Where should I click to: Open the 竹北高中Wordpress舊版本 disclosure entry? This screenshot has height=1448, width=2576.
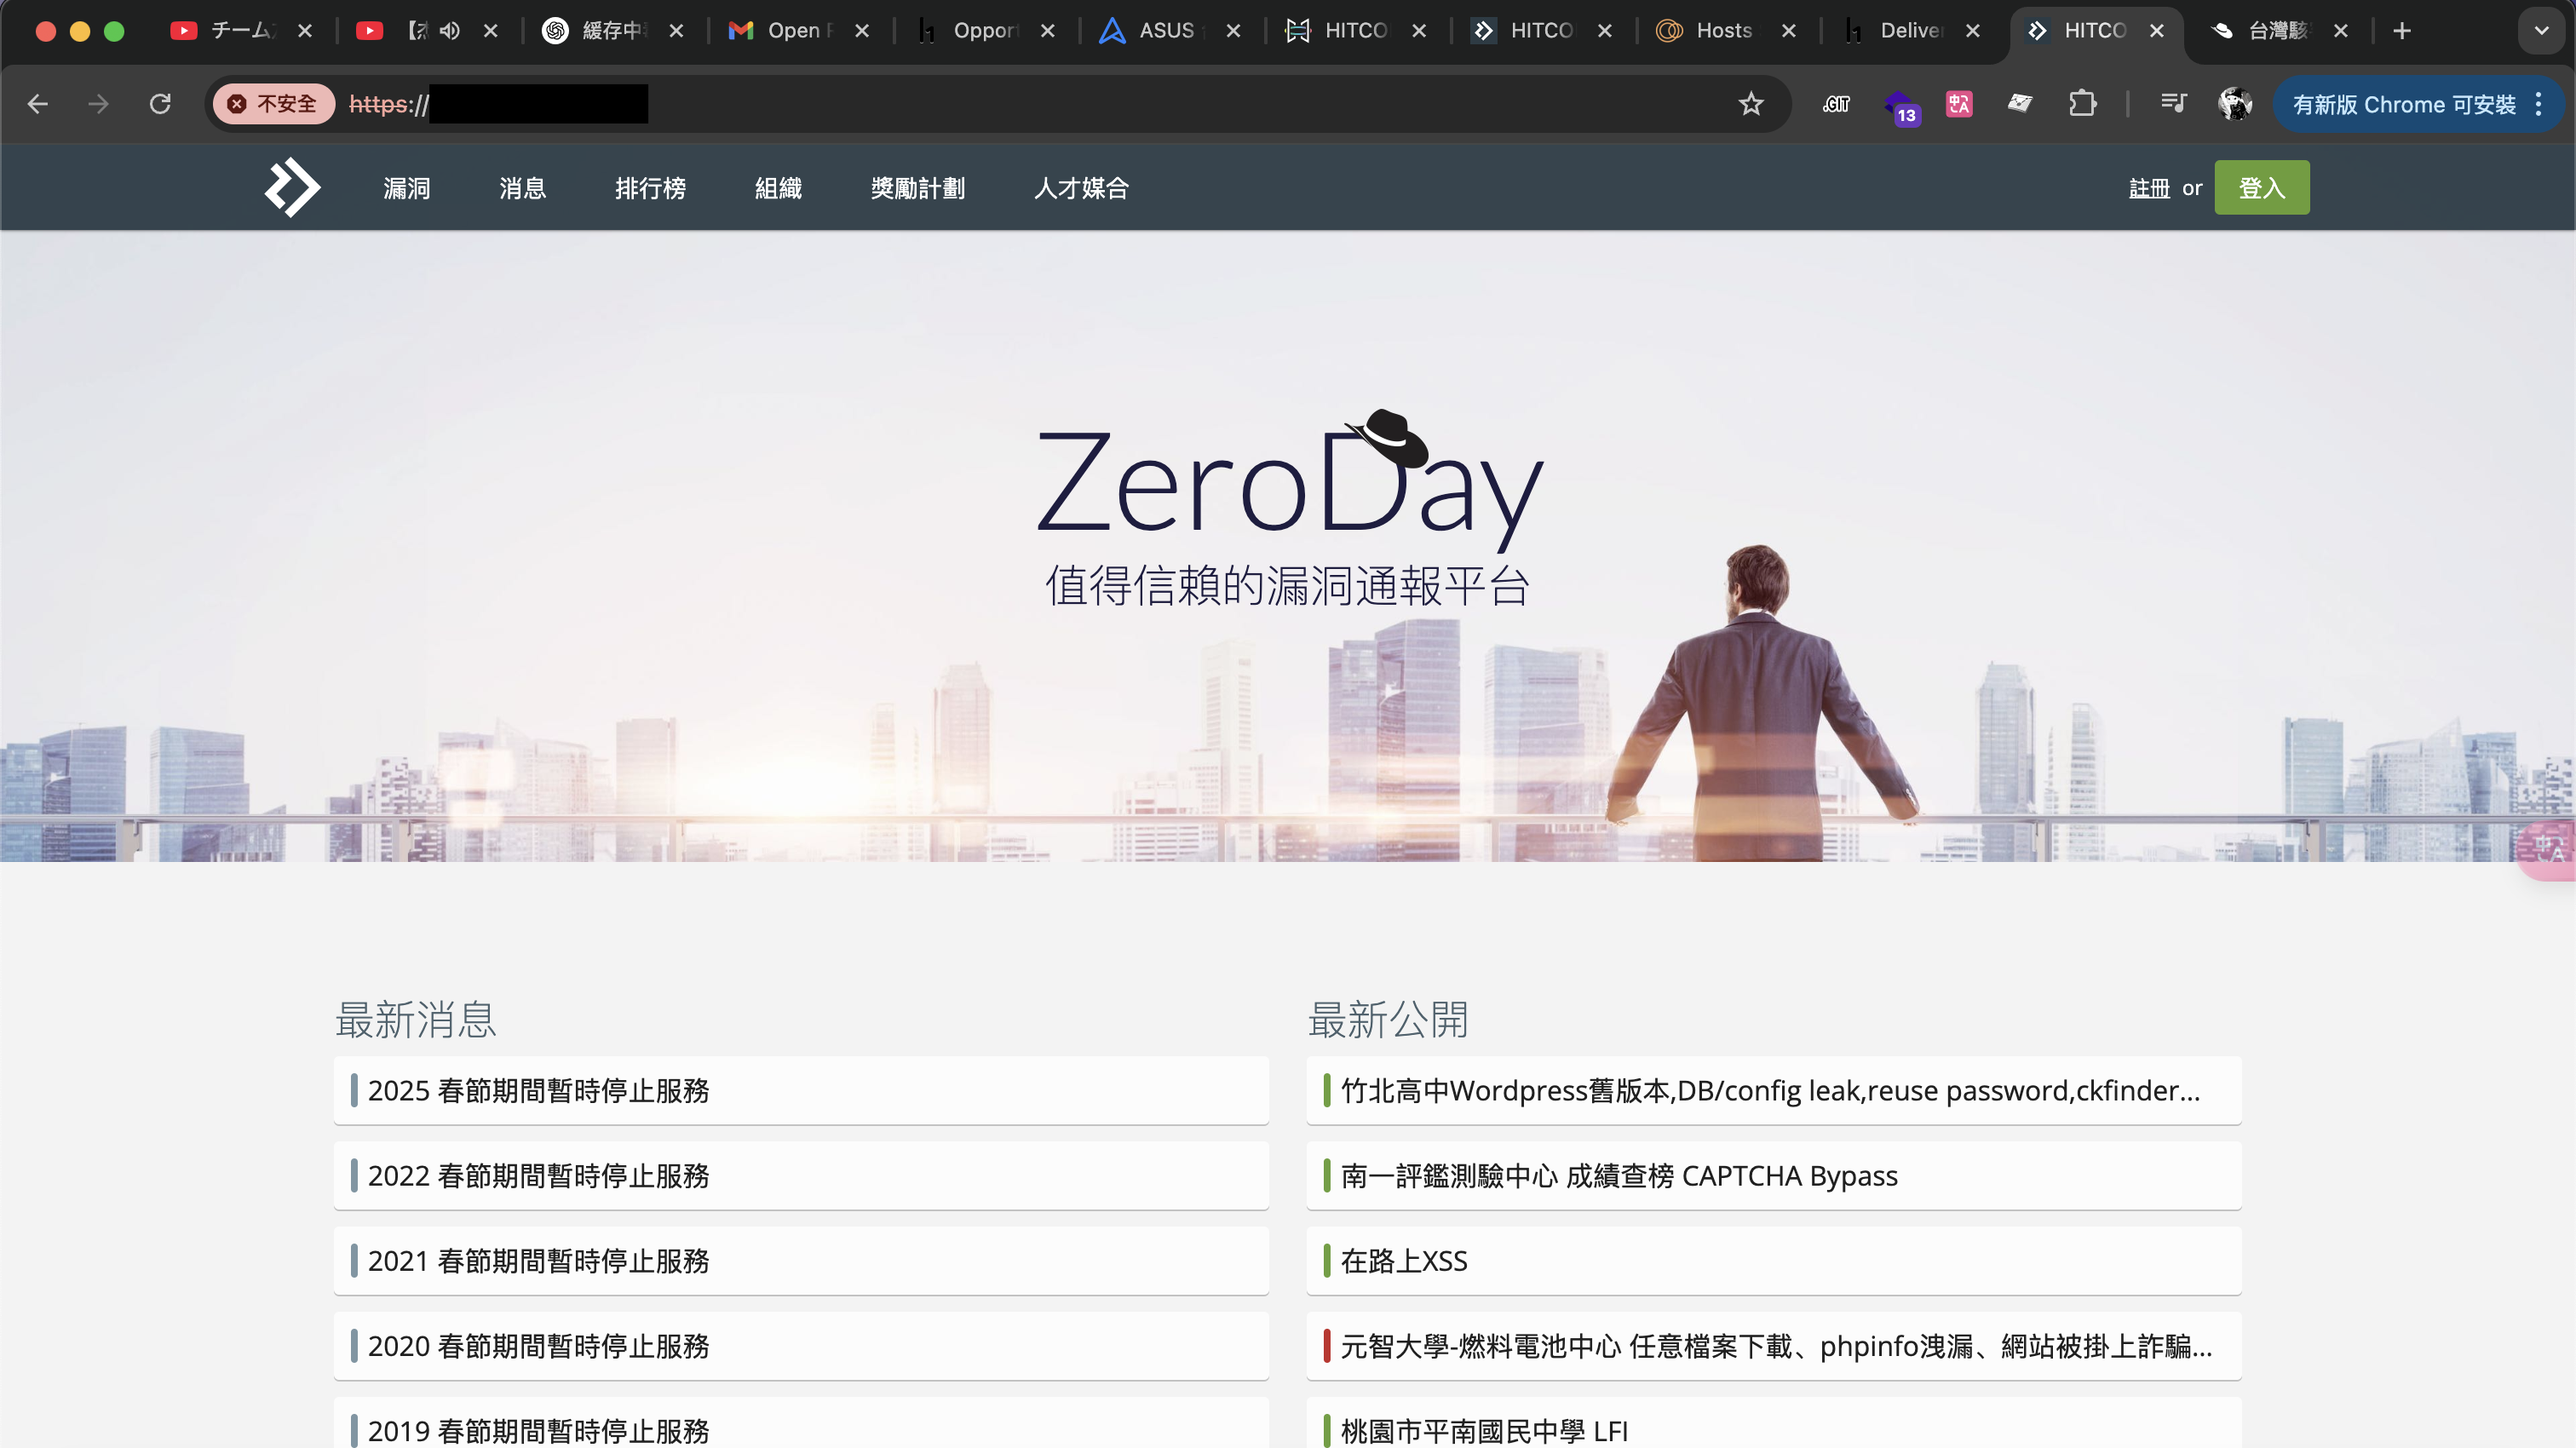[1774, 1090]
